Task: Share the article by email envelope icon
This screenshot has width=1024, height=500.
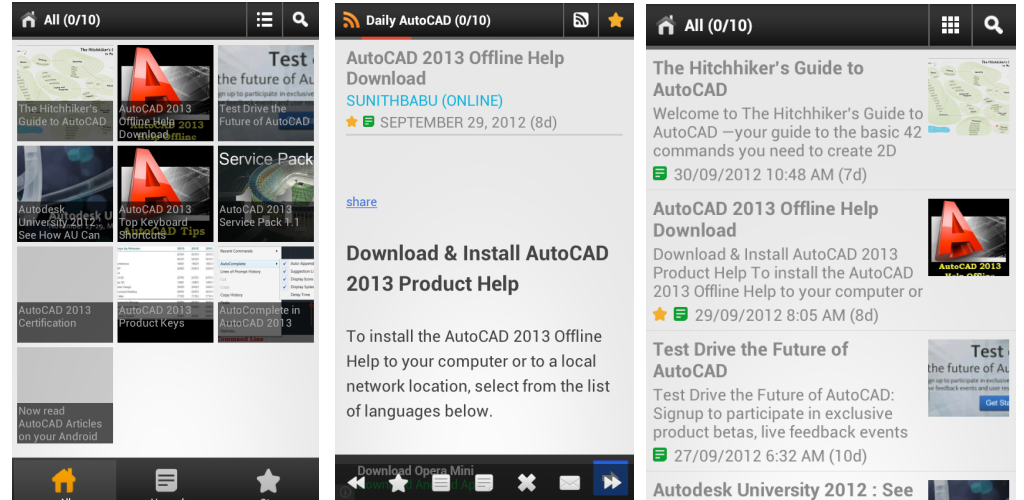Action: (x=569, y=482)
